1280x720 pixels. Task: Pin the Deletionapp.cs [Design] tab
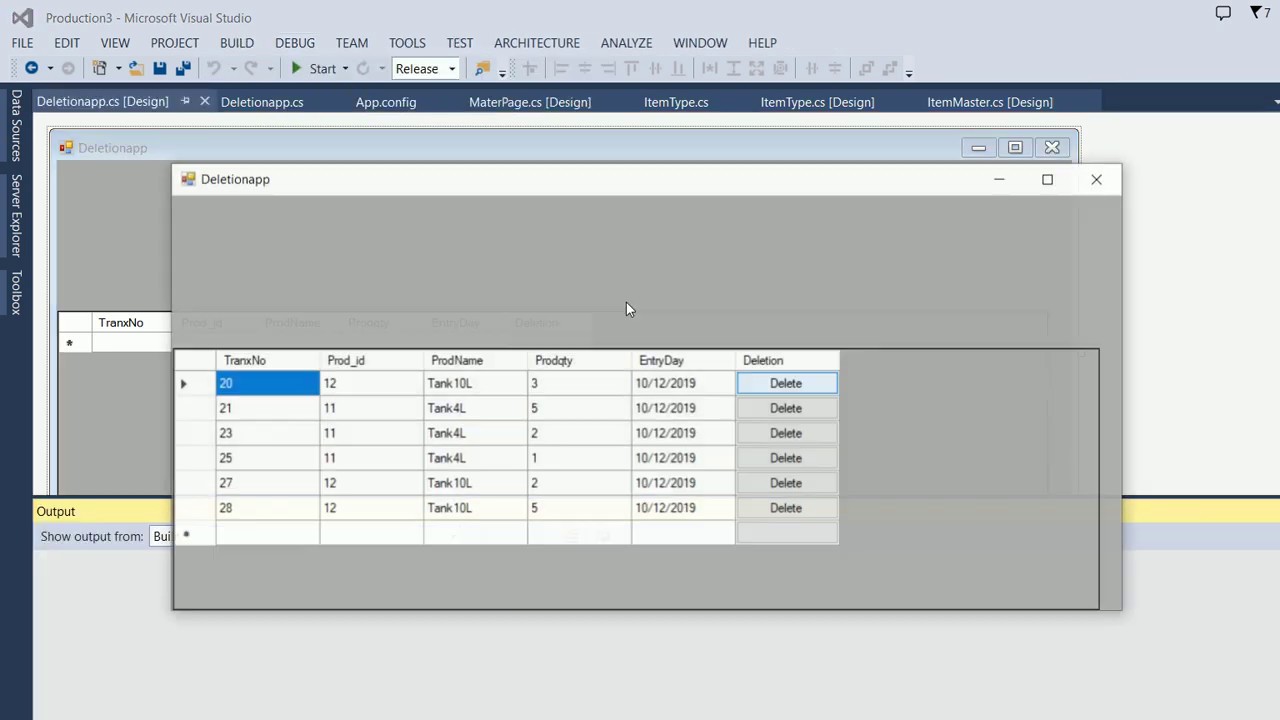tap(185, 101)
